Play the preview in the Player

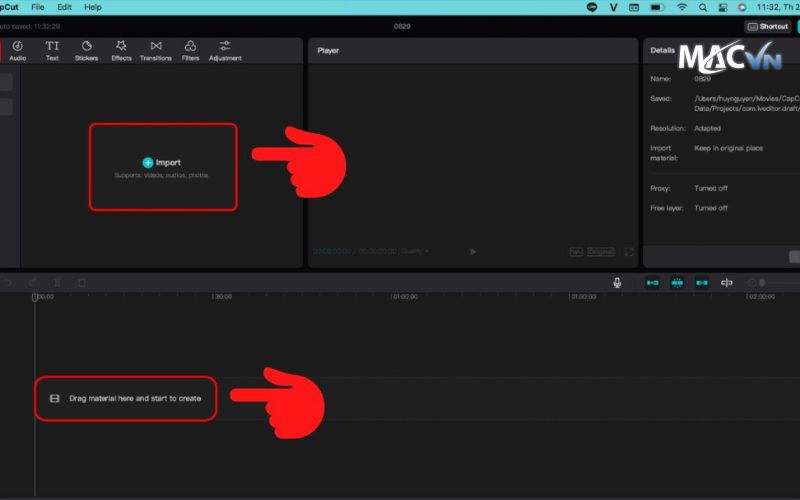click(473, 252)
